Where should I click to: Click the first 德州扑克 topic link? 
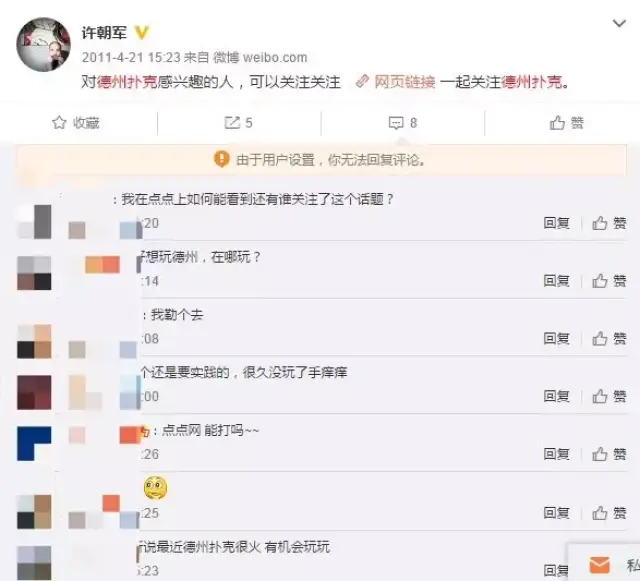pyautogui.click(x=127, y=82)
